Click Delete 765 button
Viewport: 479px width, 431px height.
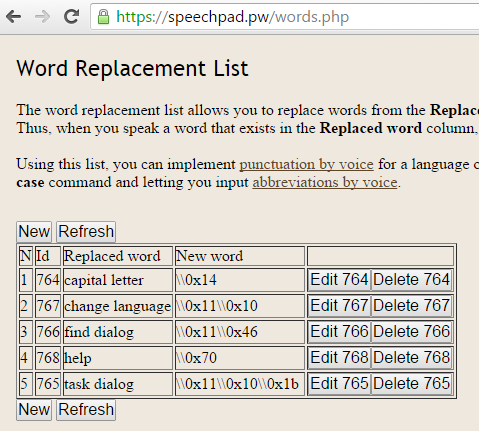pos(411,384)
